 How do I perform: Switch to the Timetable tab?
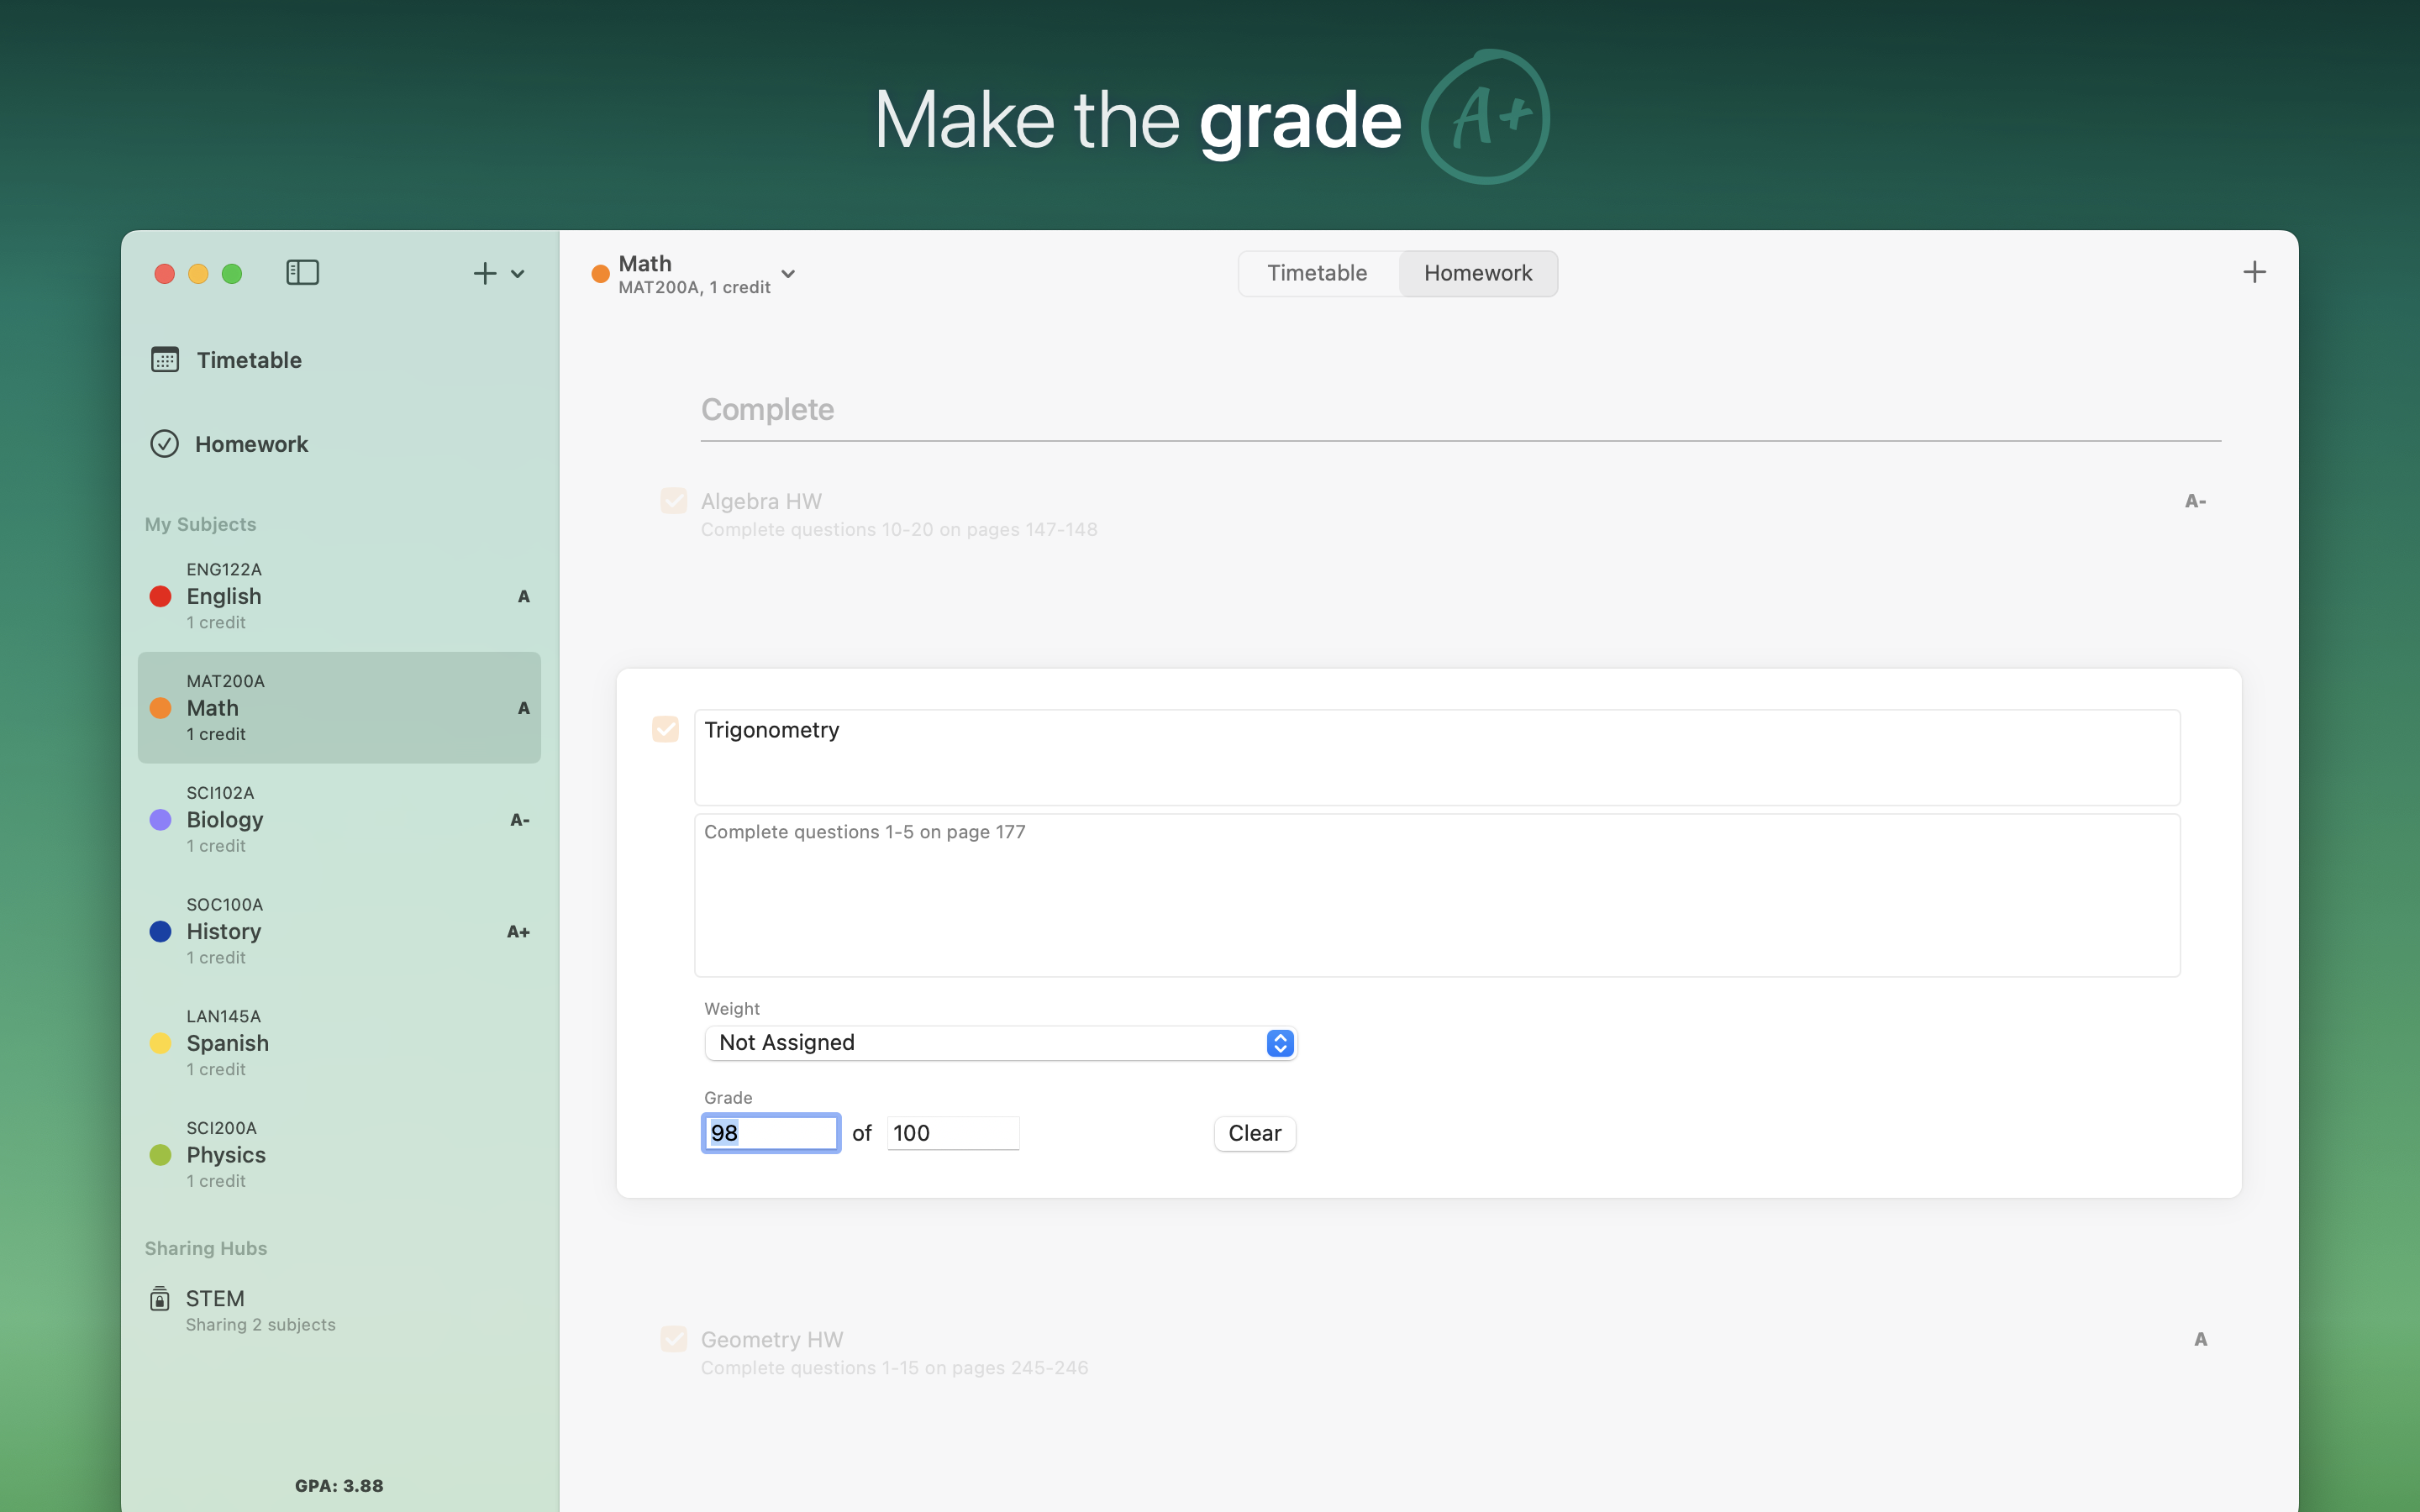click(x=1317, y=273)
